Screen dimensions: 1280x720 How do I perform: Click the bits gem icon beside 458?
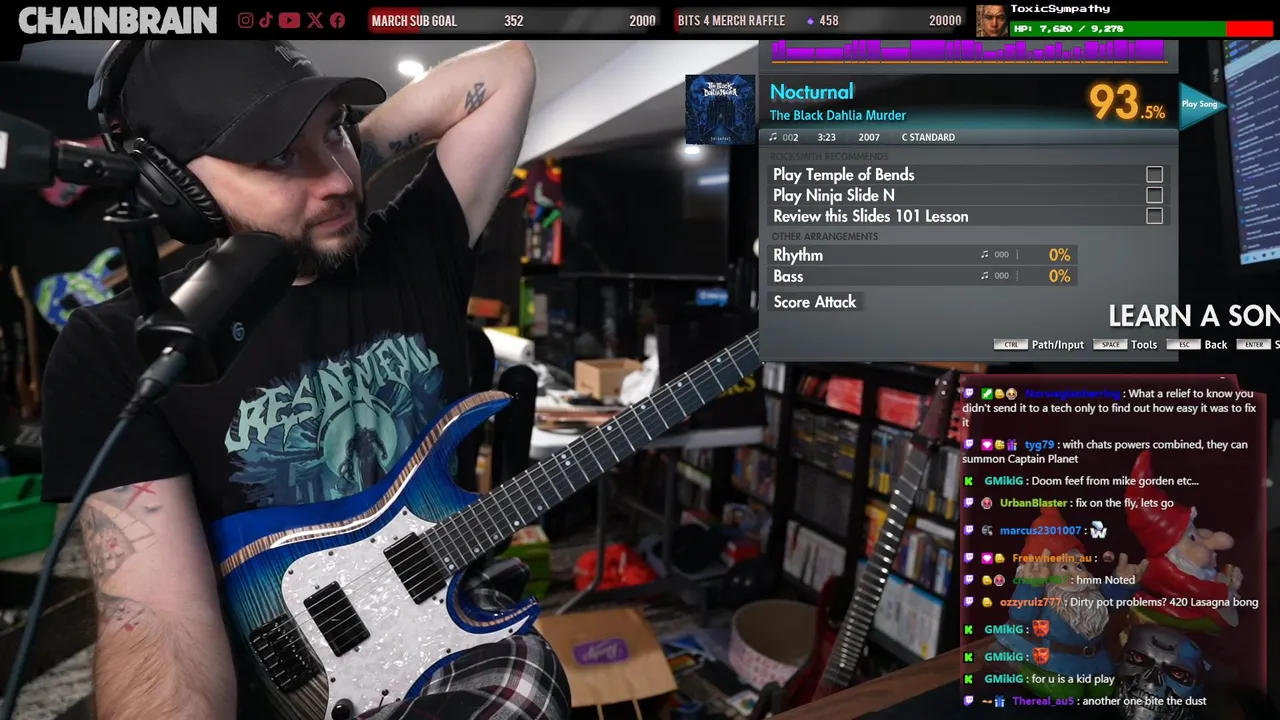(x=810, y=21)
